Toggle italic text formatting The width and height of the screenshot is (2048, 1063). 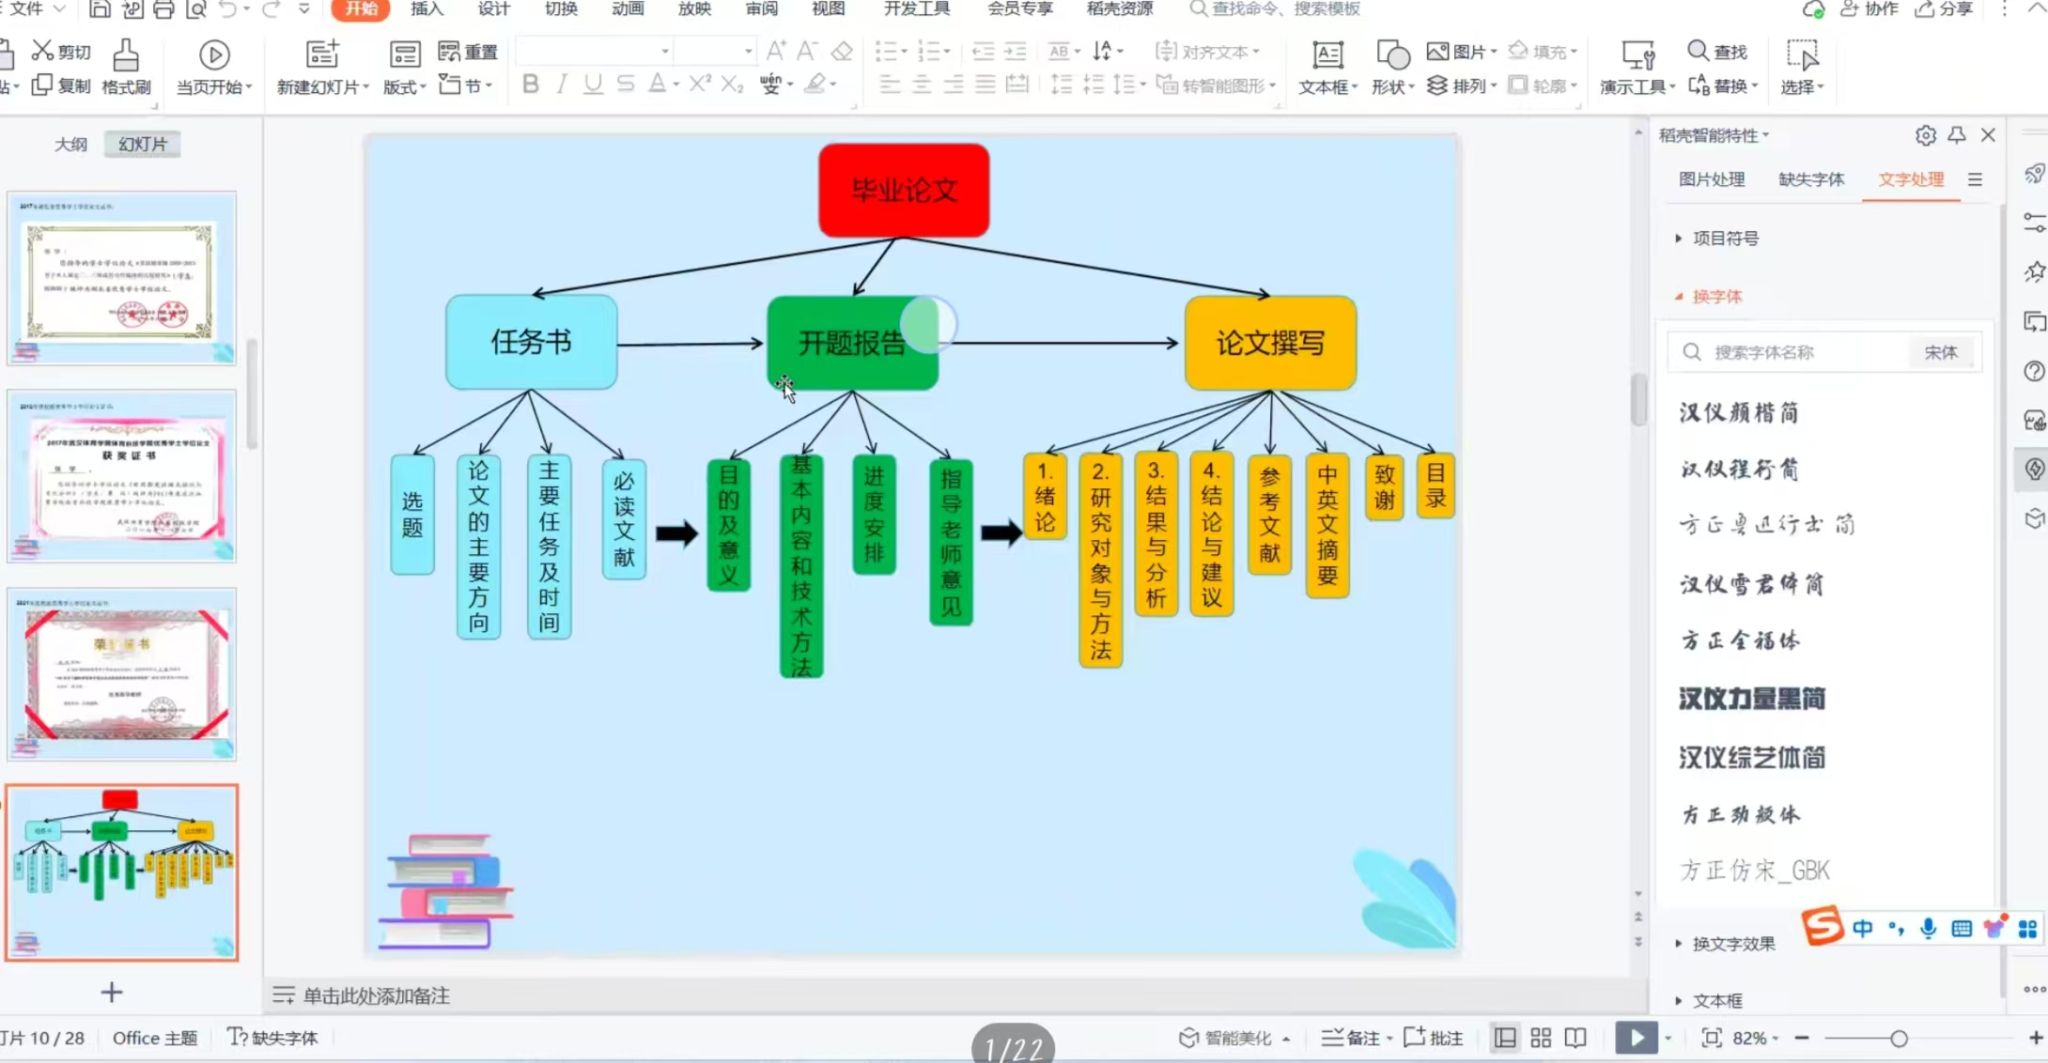pyautogui.click(x=562, y=84)
